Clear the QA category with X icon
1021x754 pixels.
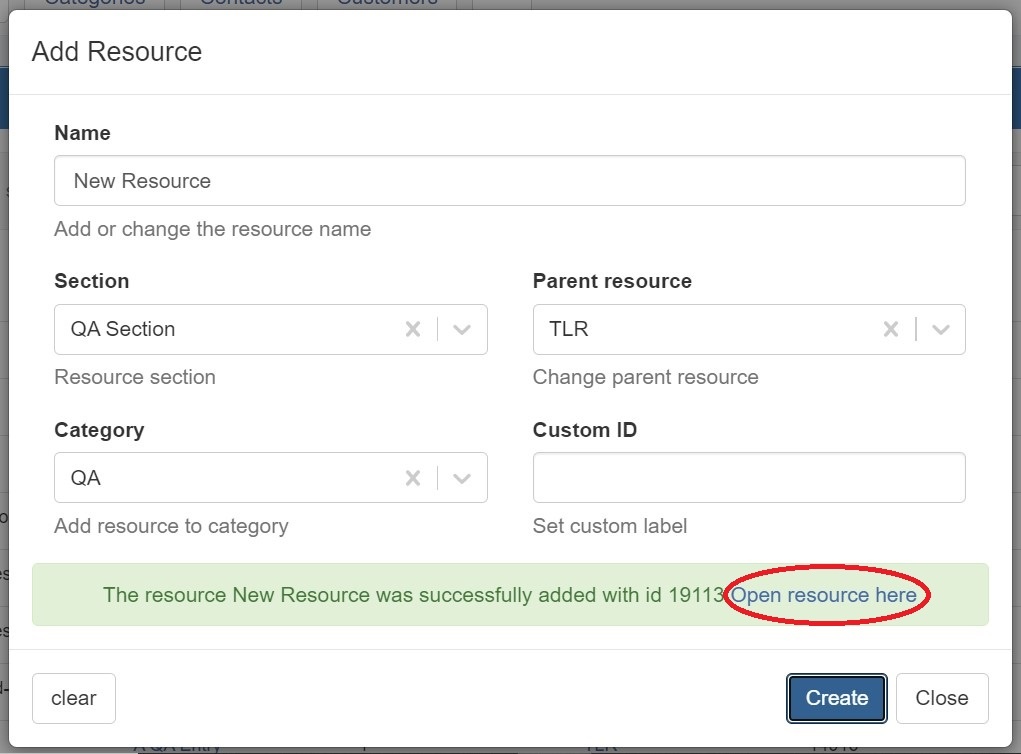[x=412, y=478]
